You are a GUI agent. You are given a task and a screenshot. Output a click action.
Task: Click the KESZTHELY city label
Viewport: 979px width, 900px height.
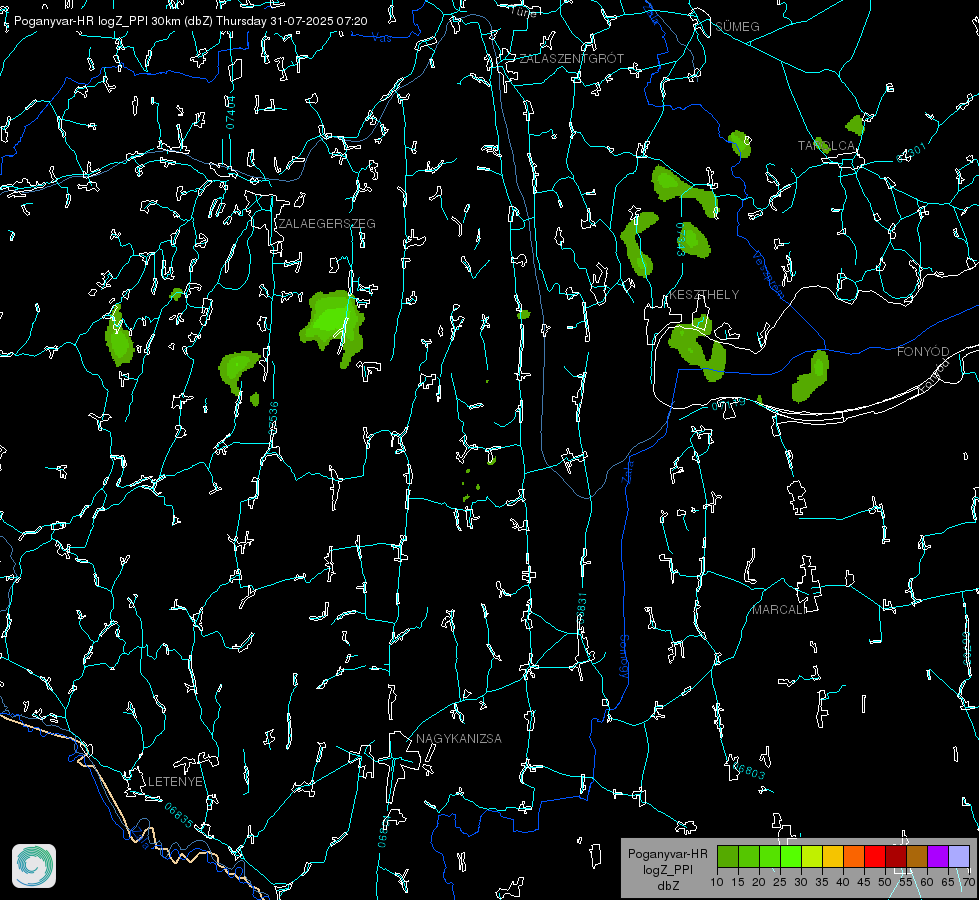[x=704, y=295]
